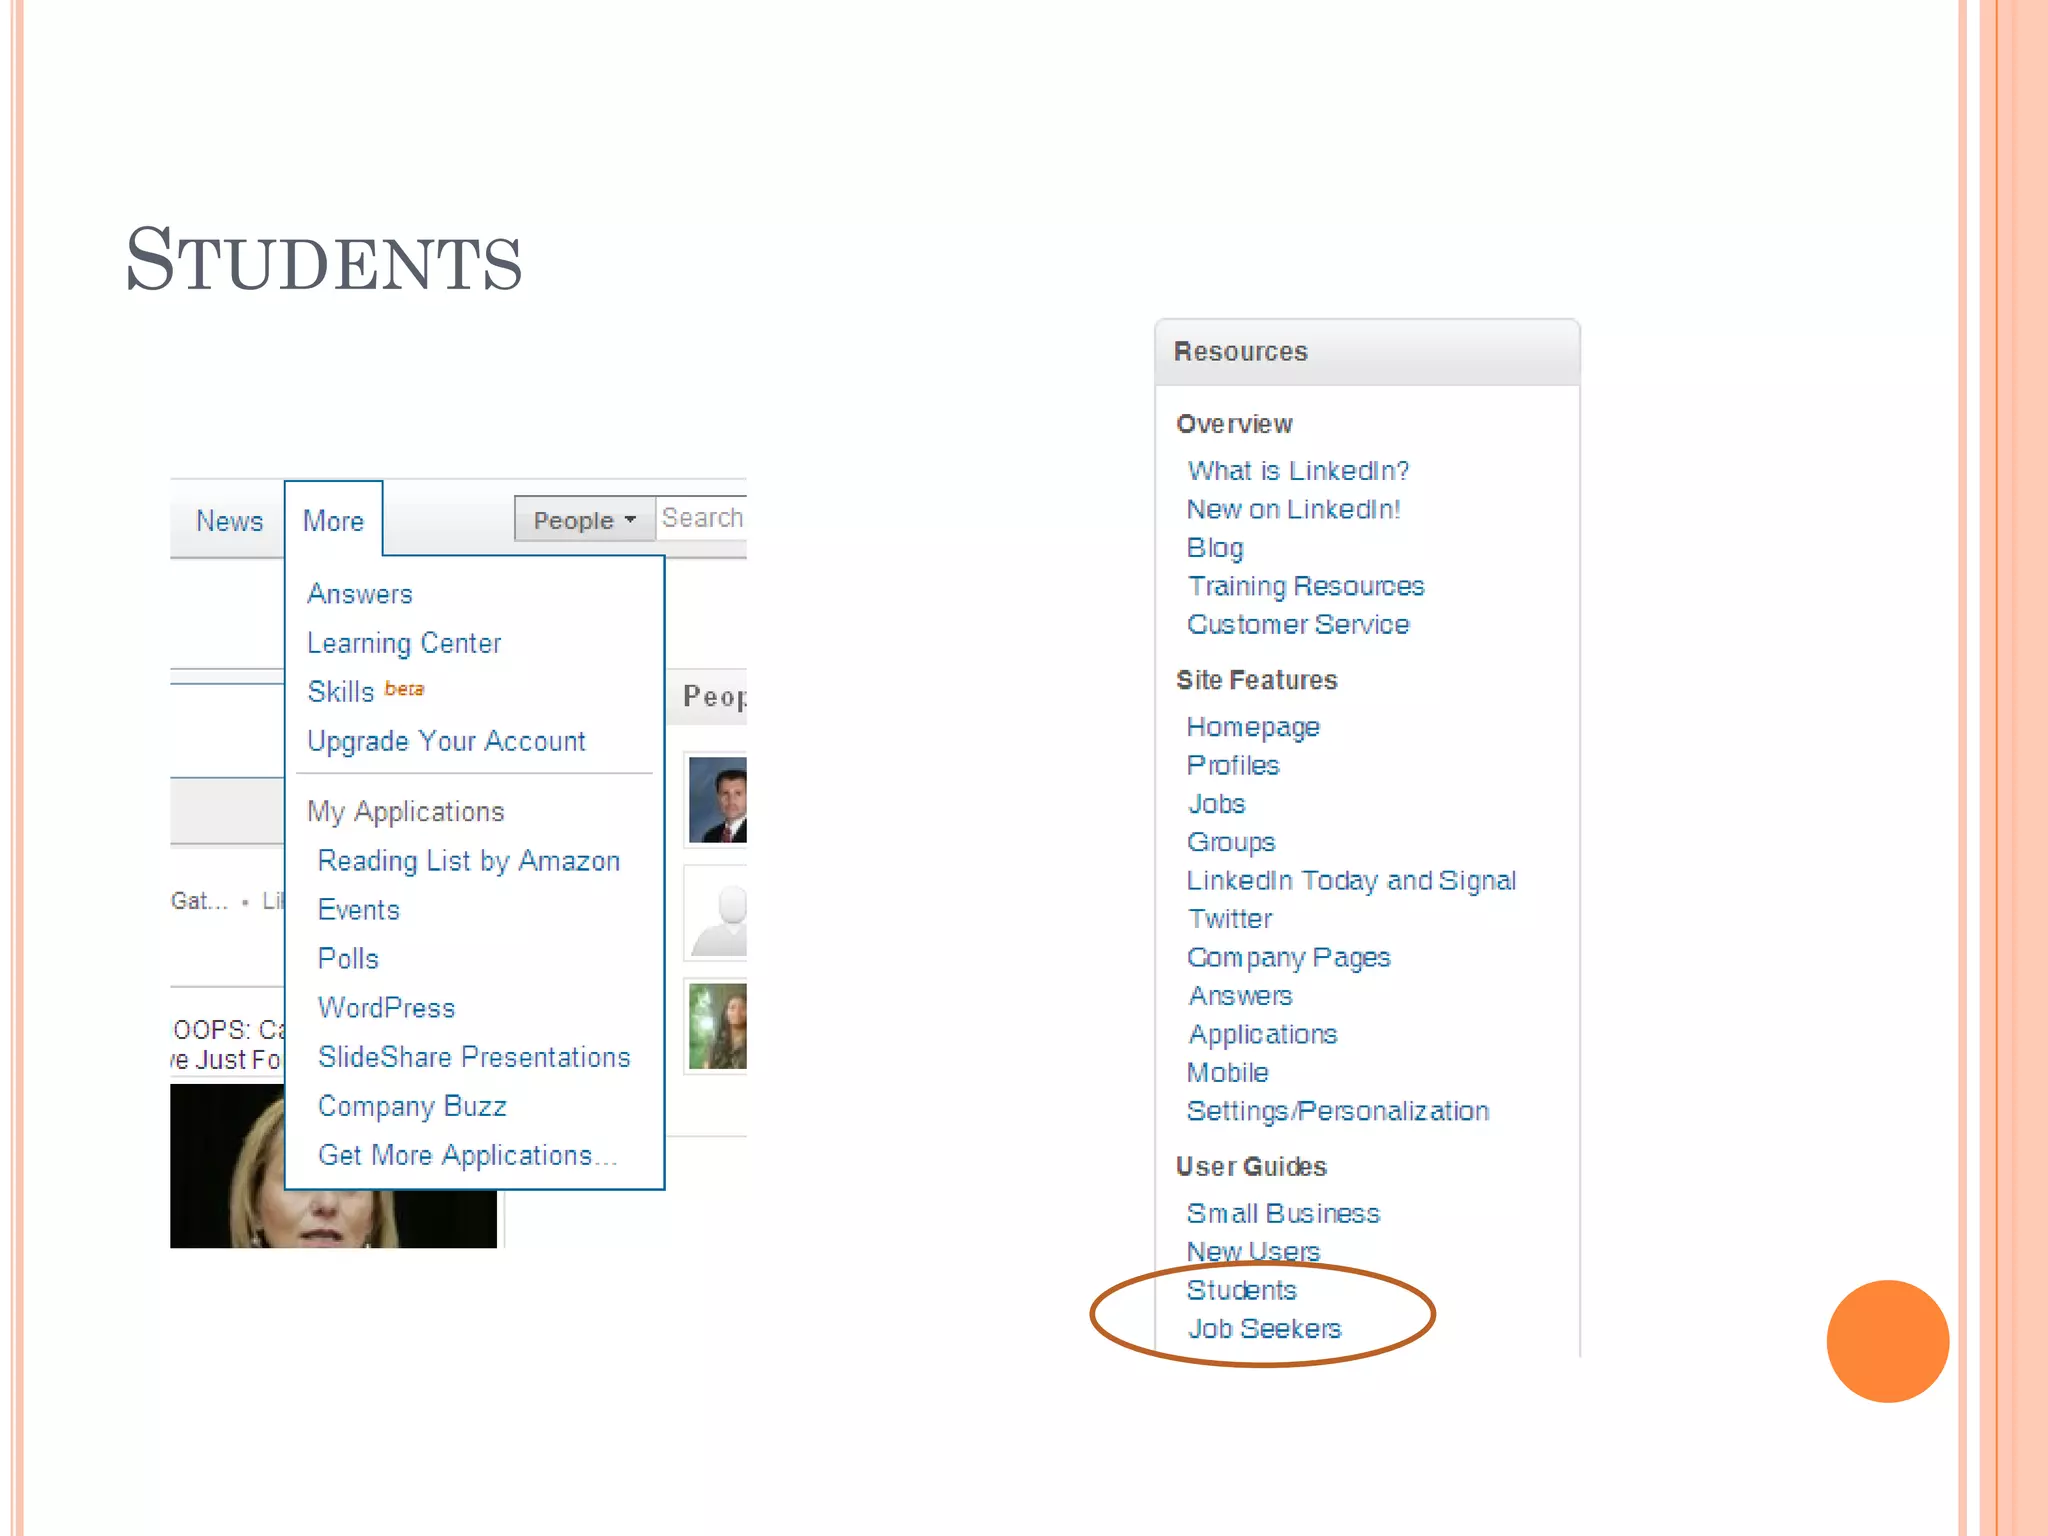This screenshot has height=1536, width=2048.
Task: Open SlideShare Presentations
Action: pyautogui.click(x=474, y=1057)
